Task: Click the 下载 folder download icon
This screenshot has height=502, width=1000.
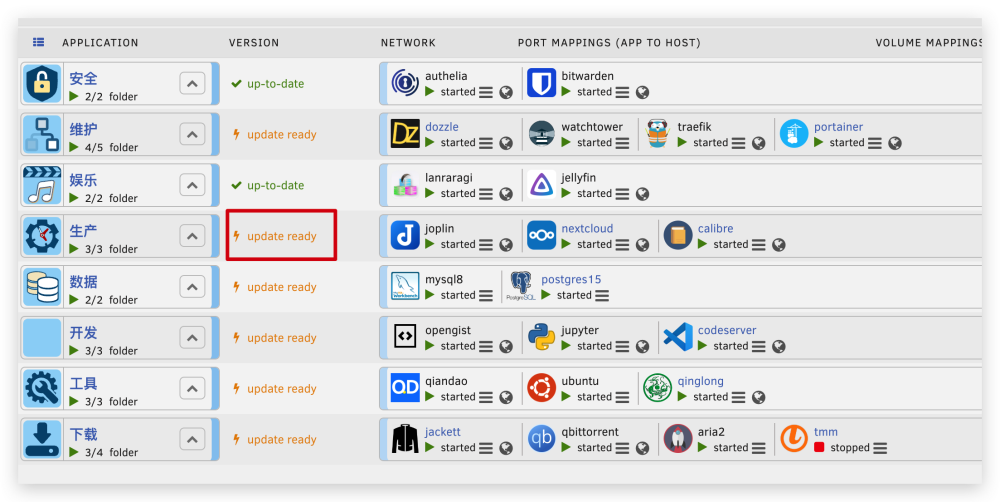Action: tap(42, 439)
